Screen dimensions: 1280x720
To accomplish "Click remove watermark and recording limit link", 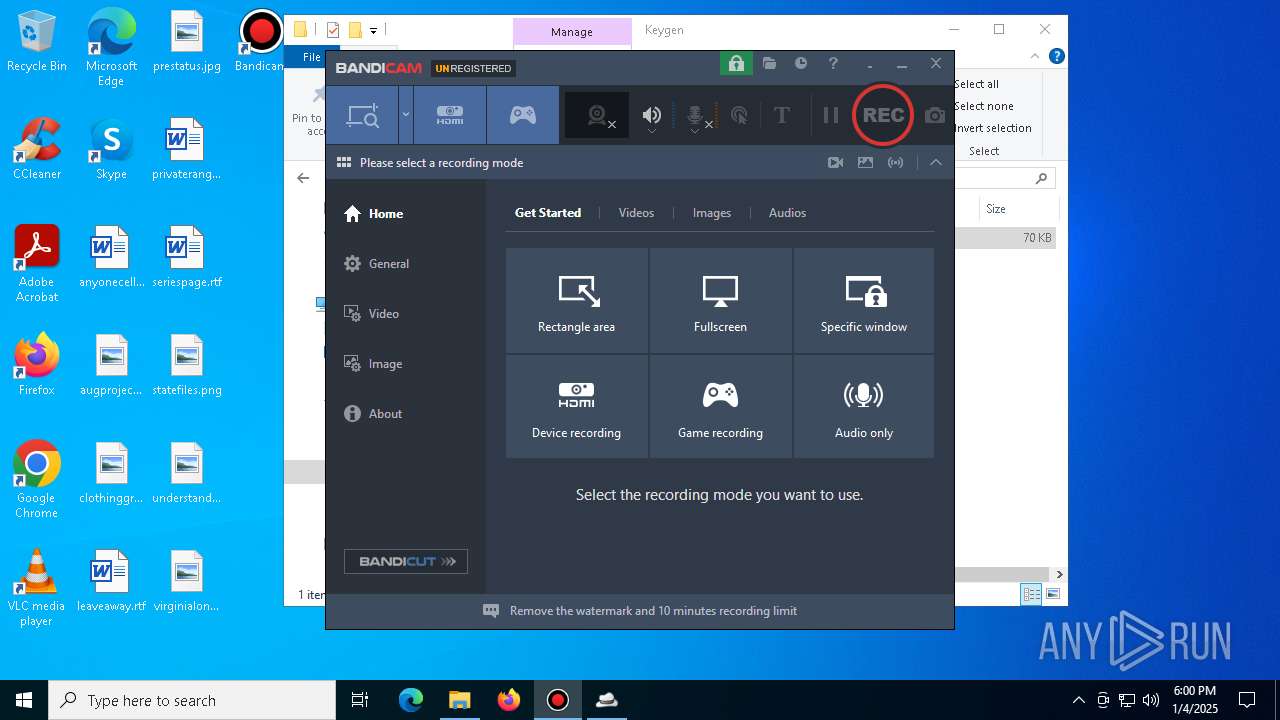I will pyautogui.click(x=653, y=610).
